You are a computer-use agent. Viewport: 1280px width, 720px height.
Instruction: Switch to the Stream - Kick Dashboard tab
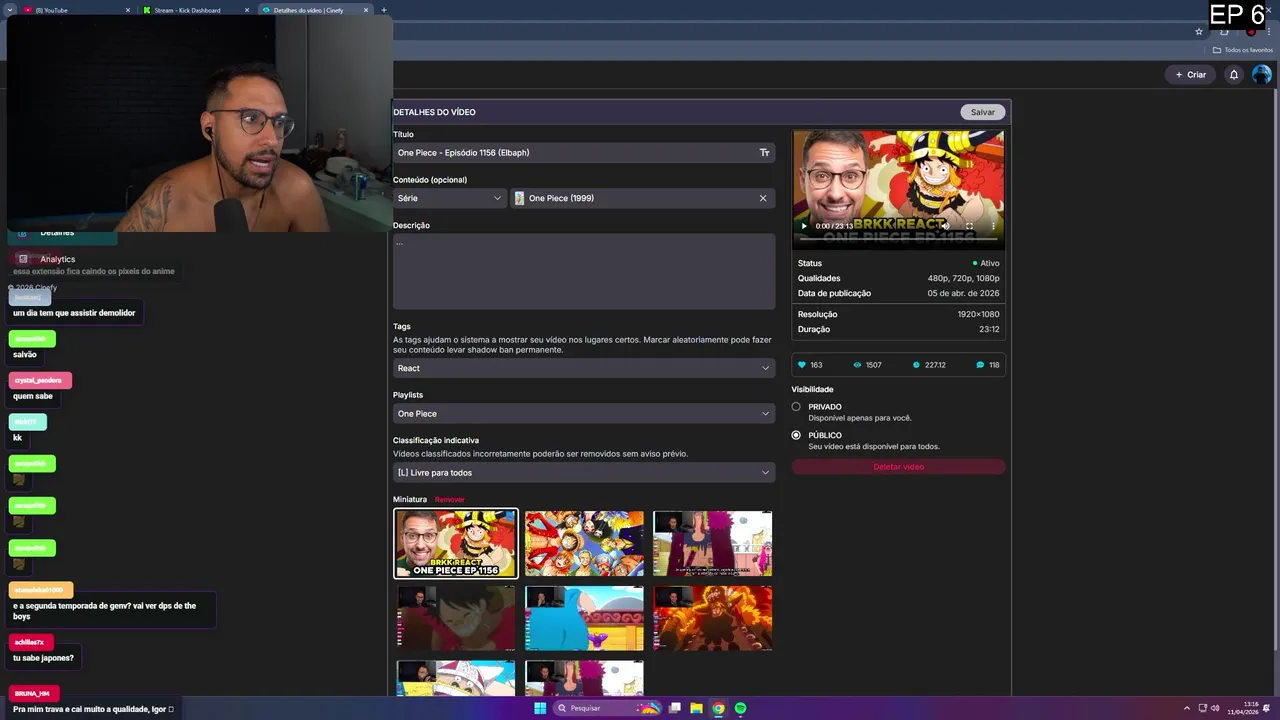195,10
